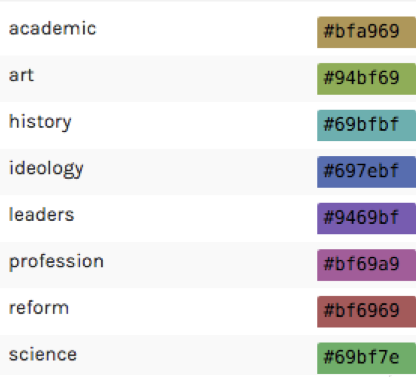The height and width of the screenshot is (377, 416).
Task: Open the art tag label
Action: click(21, 75)
